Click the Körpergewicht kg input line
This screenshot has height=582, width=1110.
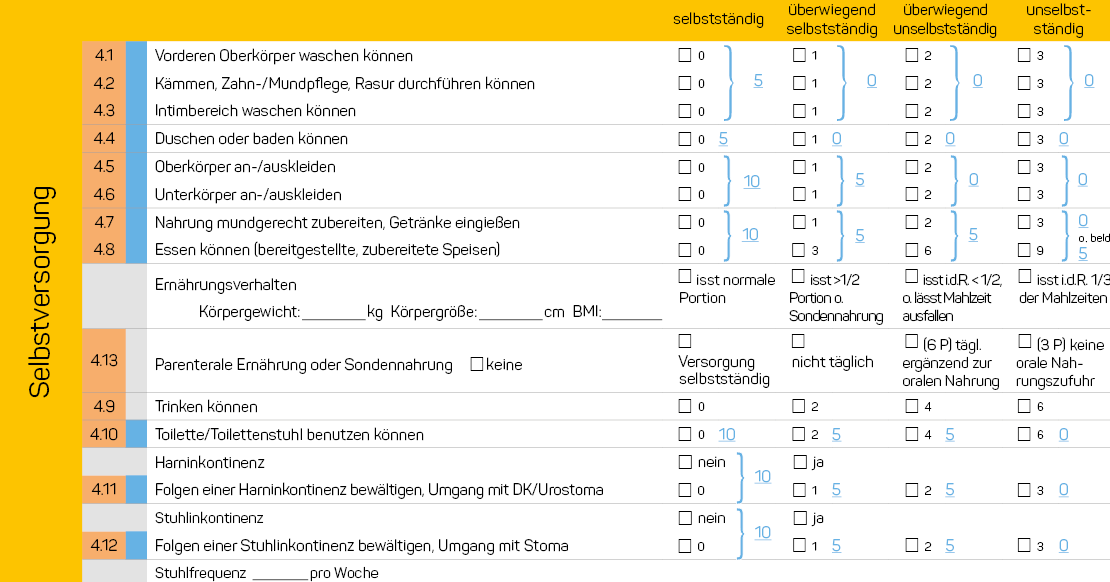(x=333, y=313)
